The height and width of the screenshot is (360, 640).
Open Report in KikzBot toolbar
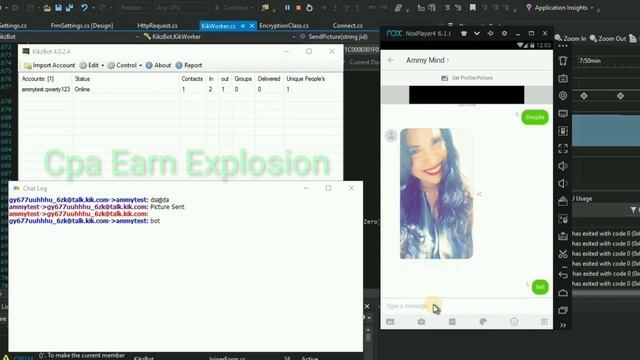point(189,65)
